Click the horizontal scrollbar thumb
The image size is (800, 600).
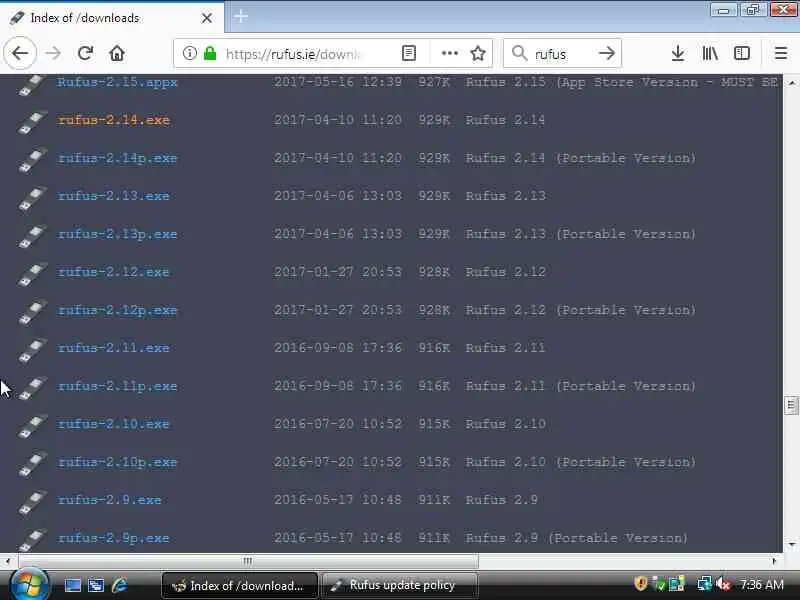[248, 561]
